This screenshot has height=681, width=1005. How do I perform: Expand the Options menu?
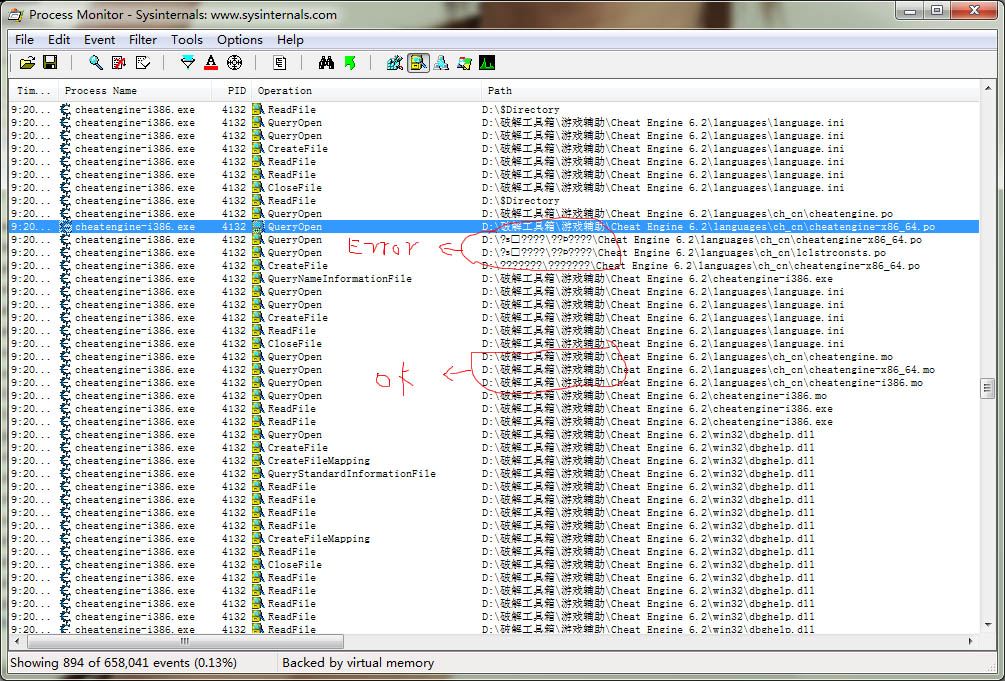click(x=239, y=40)
